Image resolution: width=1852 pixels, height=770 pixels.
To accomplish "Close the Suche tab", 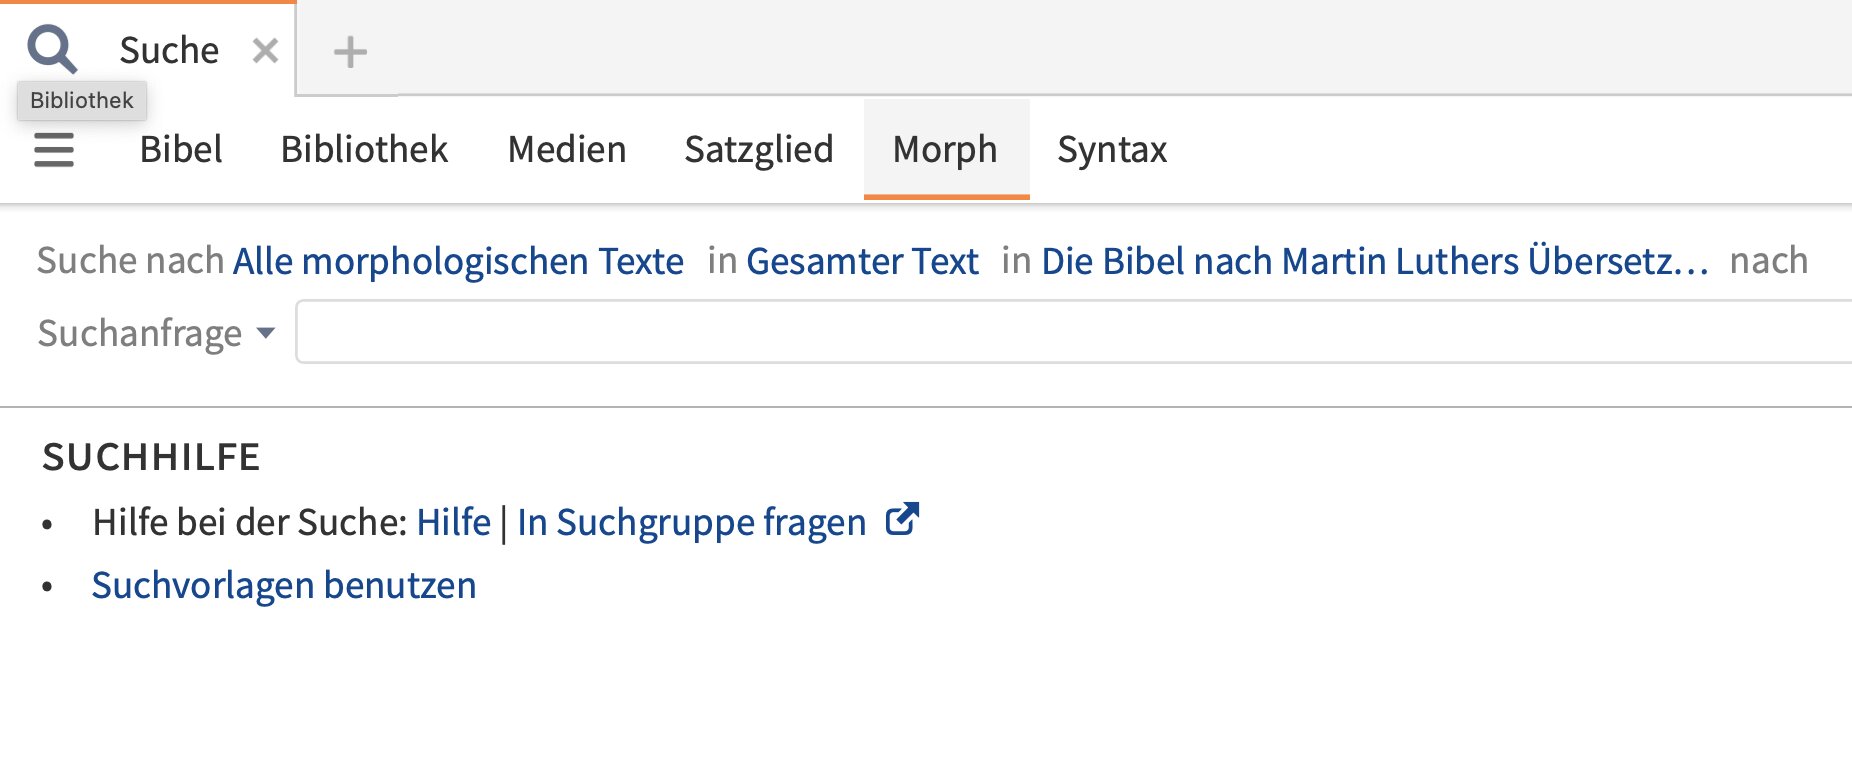I will (265, 50).
